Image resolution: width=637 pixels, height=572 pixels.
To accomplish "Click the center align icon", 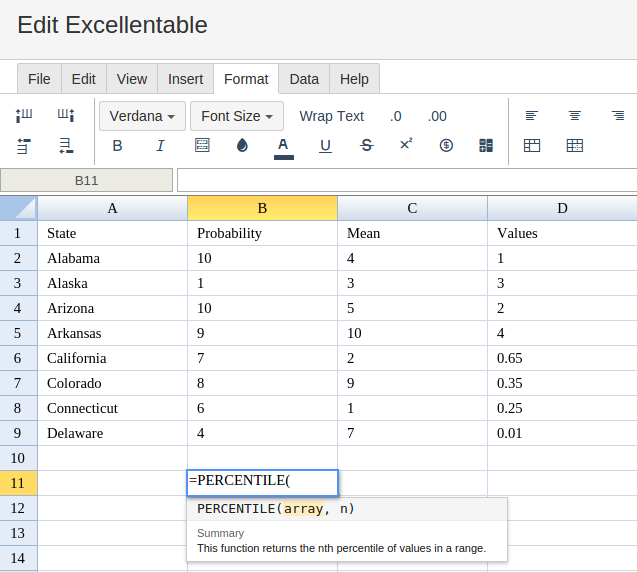I will click(x=575, y=116).
